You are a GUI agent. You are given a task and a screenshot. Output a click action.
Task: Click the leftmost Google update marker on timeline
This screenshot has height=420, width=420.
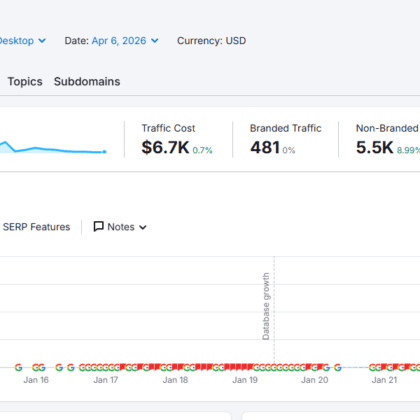coord(19,368)
